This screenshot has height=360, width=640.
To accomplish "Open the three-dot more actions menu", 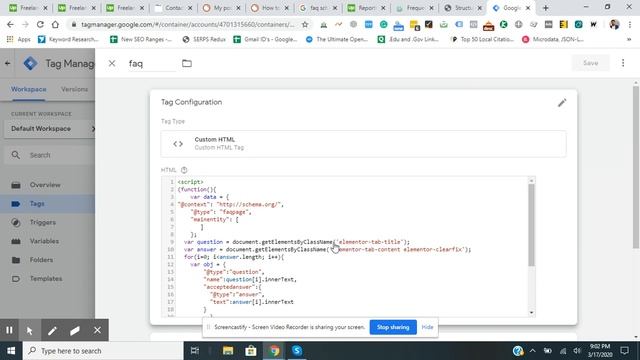I will pos(623,63).
